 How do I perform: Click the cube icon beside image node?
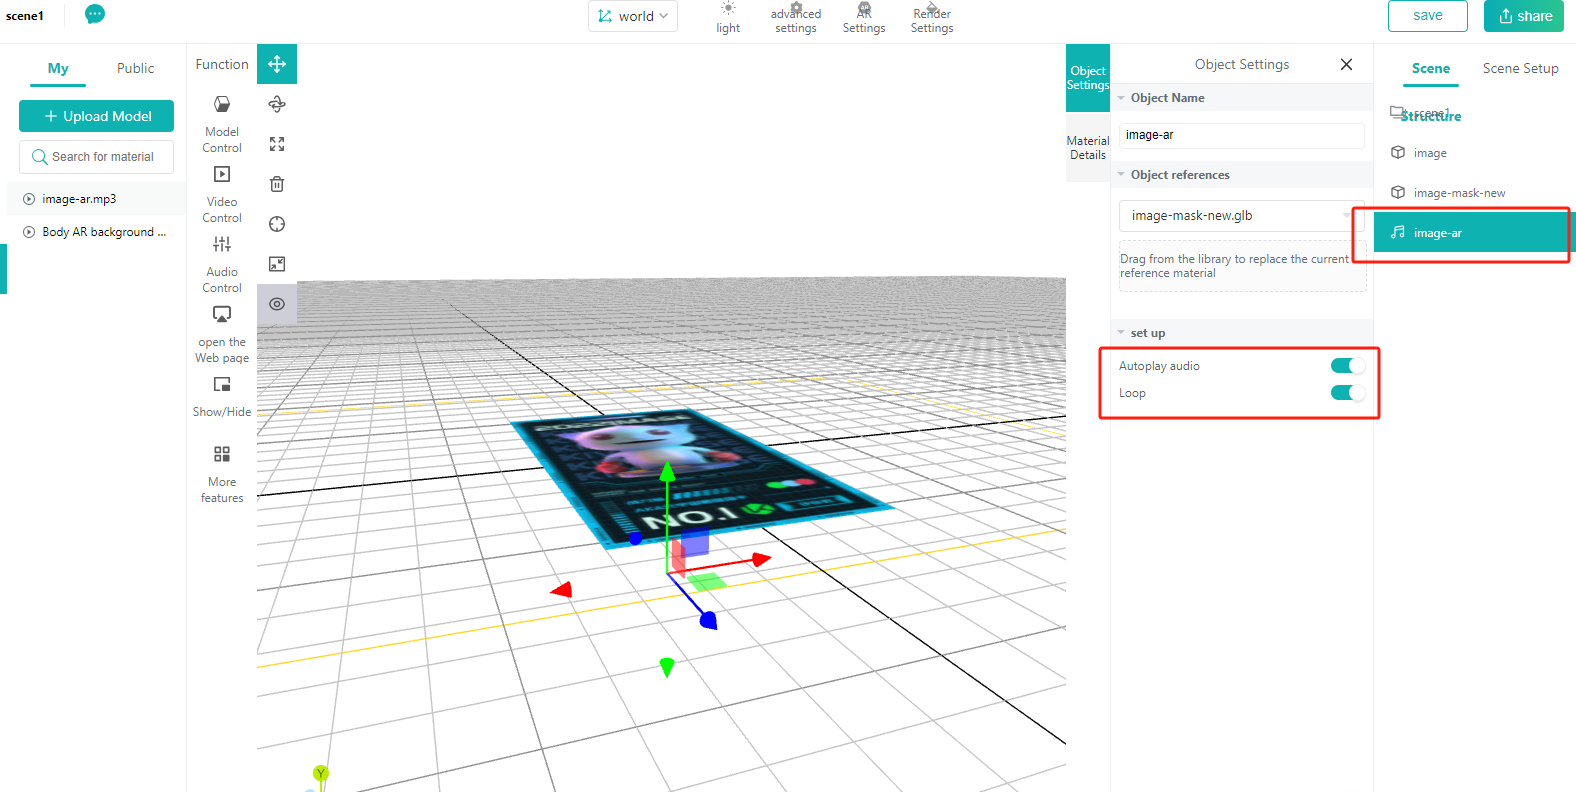click(1398, 152)
